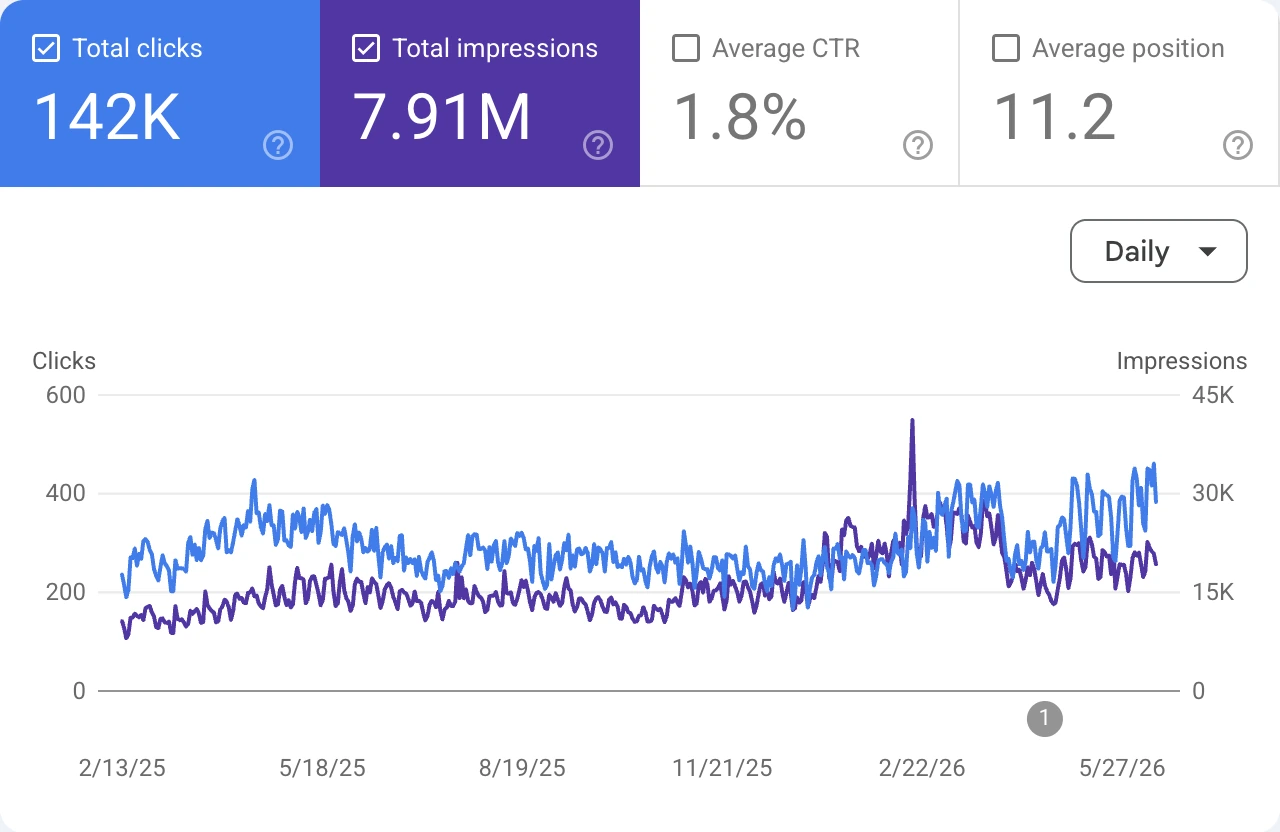This screenshot has width=1280, height=832.
Task: Click the 142K total clicks value
Action: tap(107, 116)
